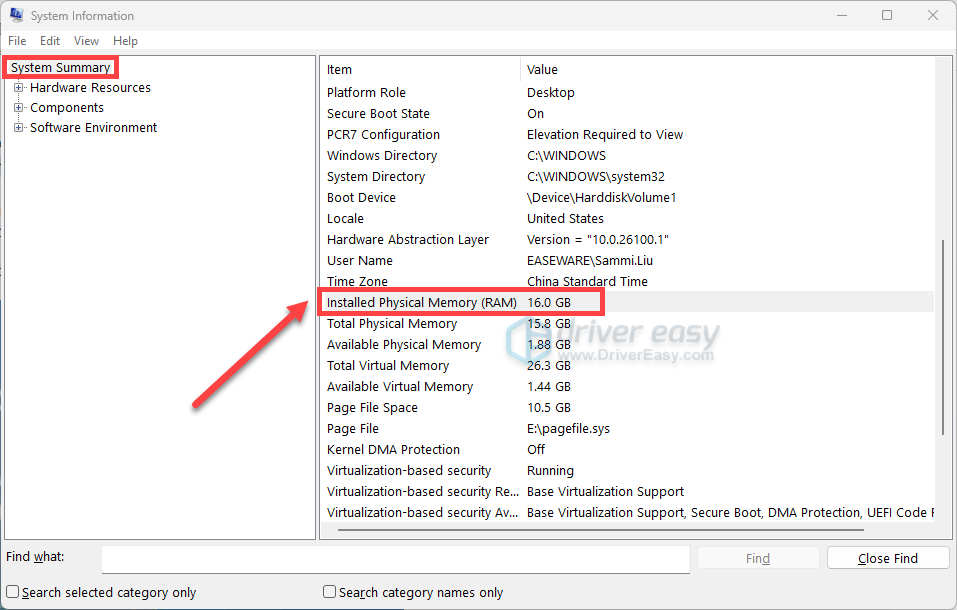Click the System Information app icon in title bar
This screenshot has width=957, height=610.
tap(16, 16)
